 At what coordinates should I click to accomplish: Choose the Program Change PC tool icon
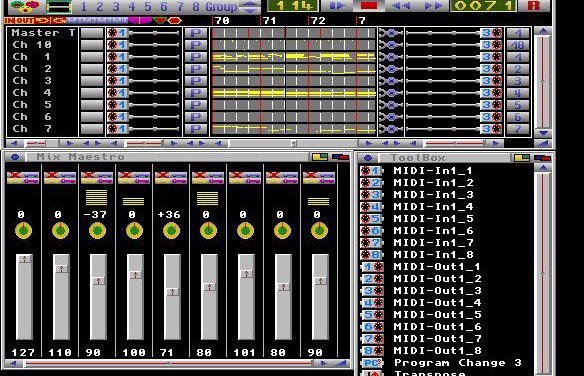coord(372,363)
